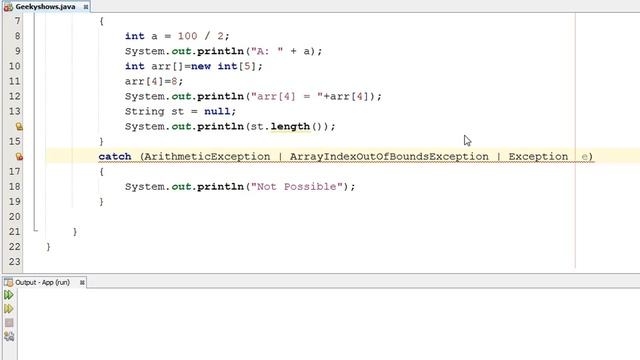640x360 pixels.
Task: Click the hint bulb icon beside st.length line
Action: click(19, 127)
